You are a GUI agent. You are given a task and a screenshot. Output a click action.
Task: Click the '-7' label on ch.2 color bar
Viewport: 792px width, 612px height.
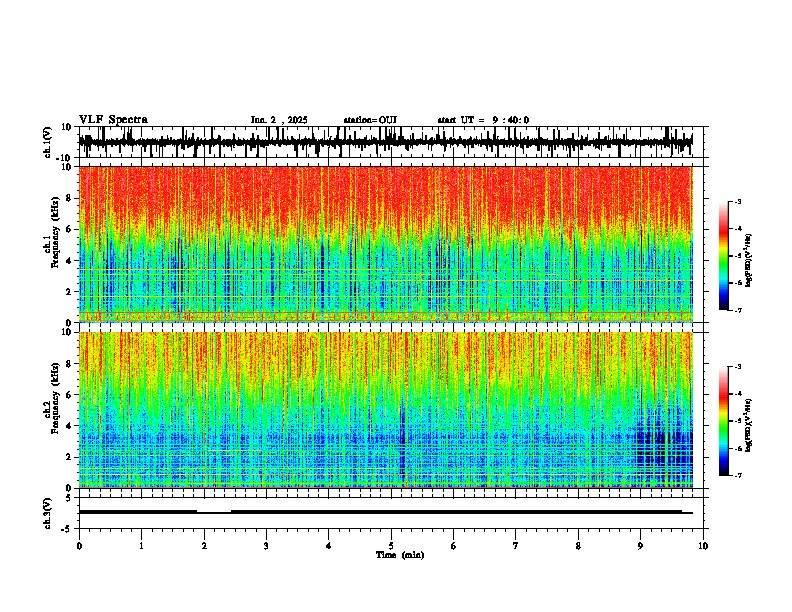[x=738, y=475]
